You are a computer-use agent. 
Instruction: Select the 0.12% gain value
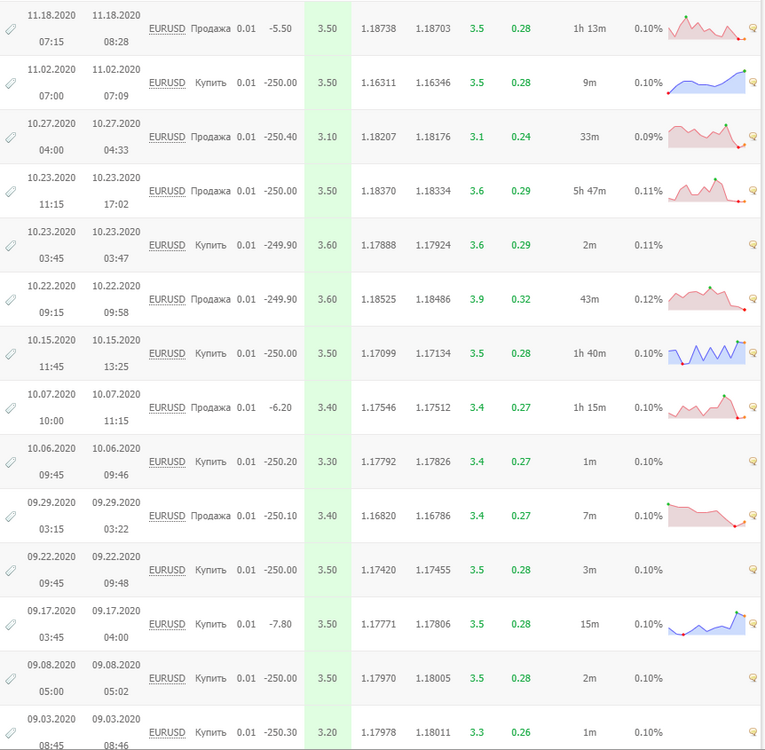[648, 299]
